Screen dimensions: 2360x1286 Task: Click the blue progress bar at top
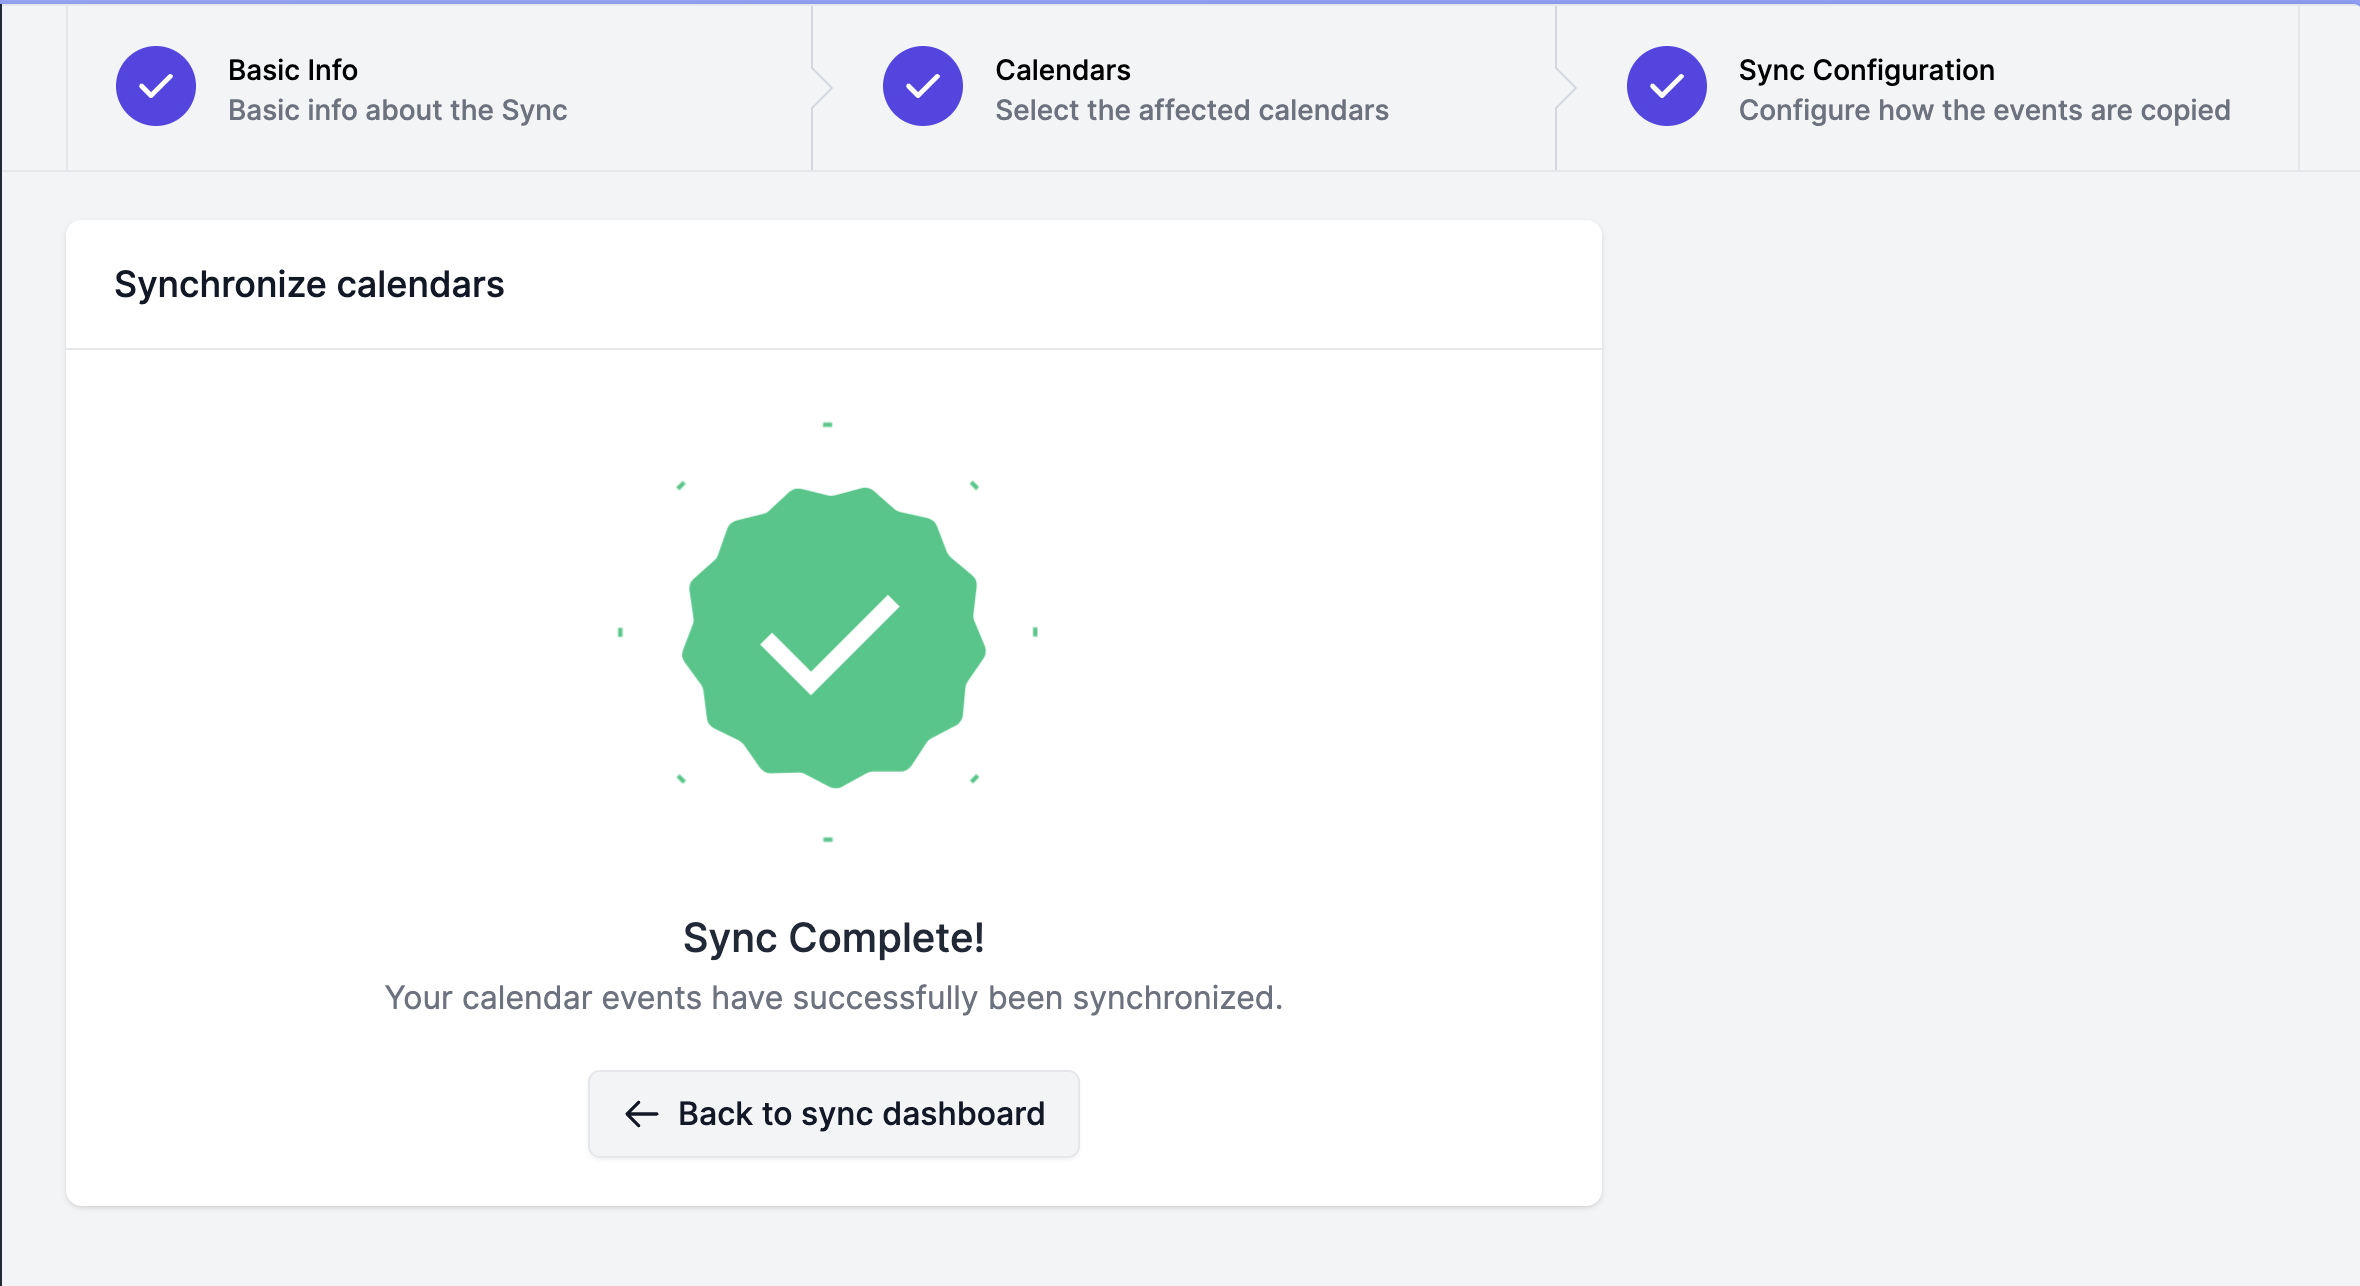click(x=1180, y=2)
